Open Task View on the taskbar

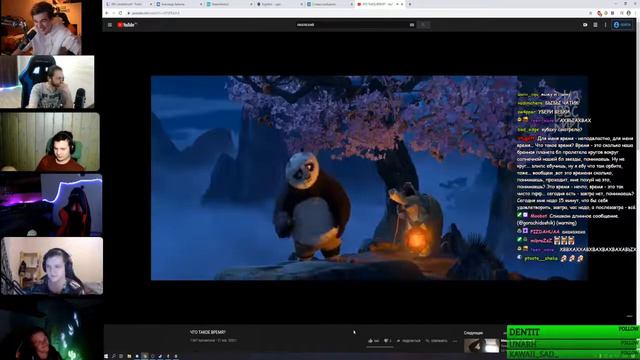[x=121, y=356]
